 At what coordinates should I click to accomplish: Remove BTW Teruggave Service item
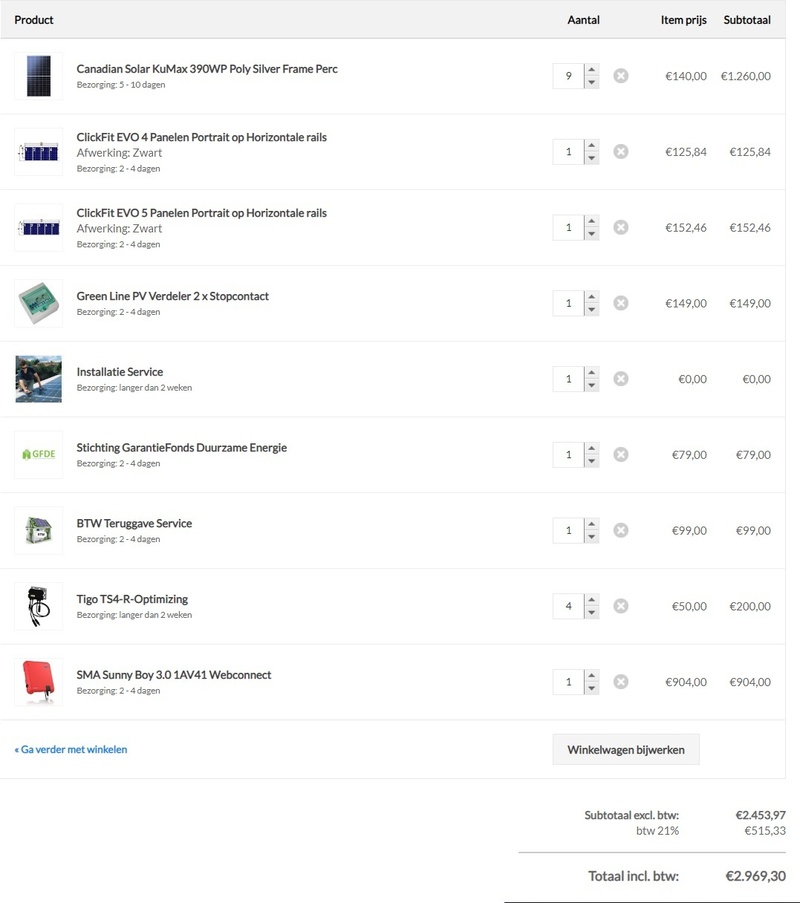620,531
